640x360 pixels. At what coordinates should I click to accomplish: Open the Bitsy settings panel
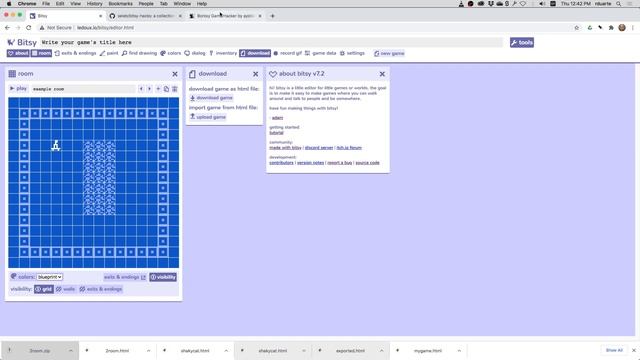[352, 53]
